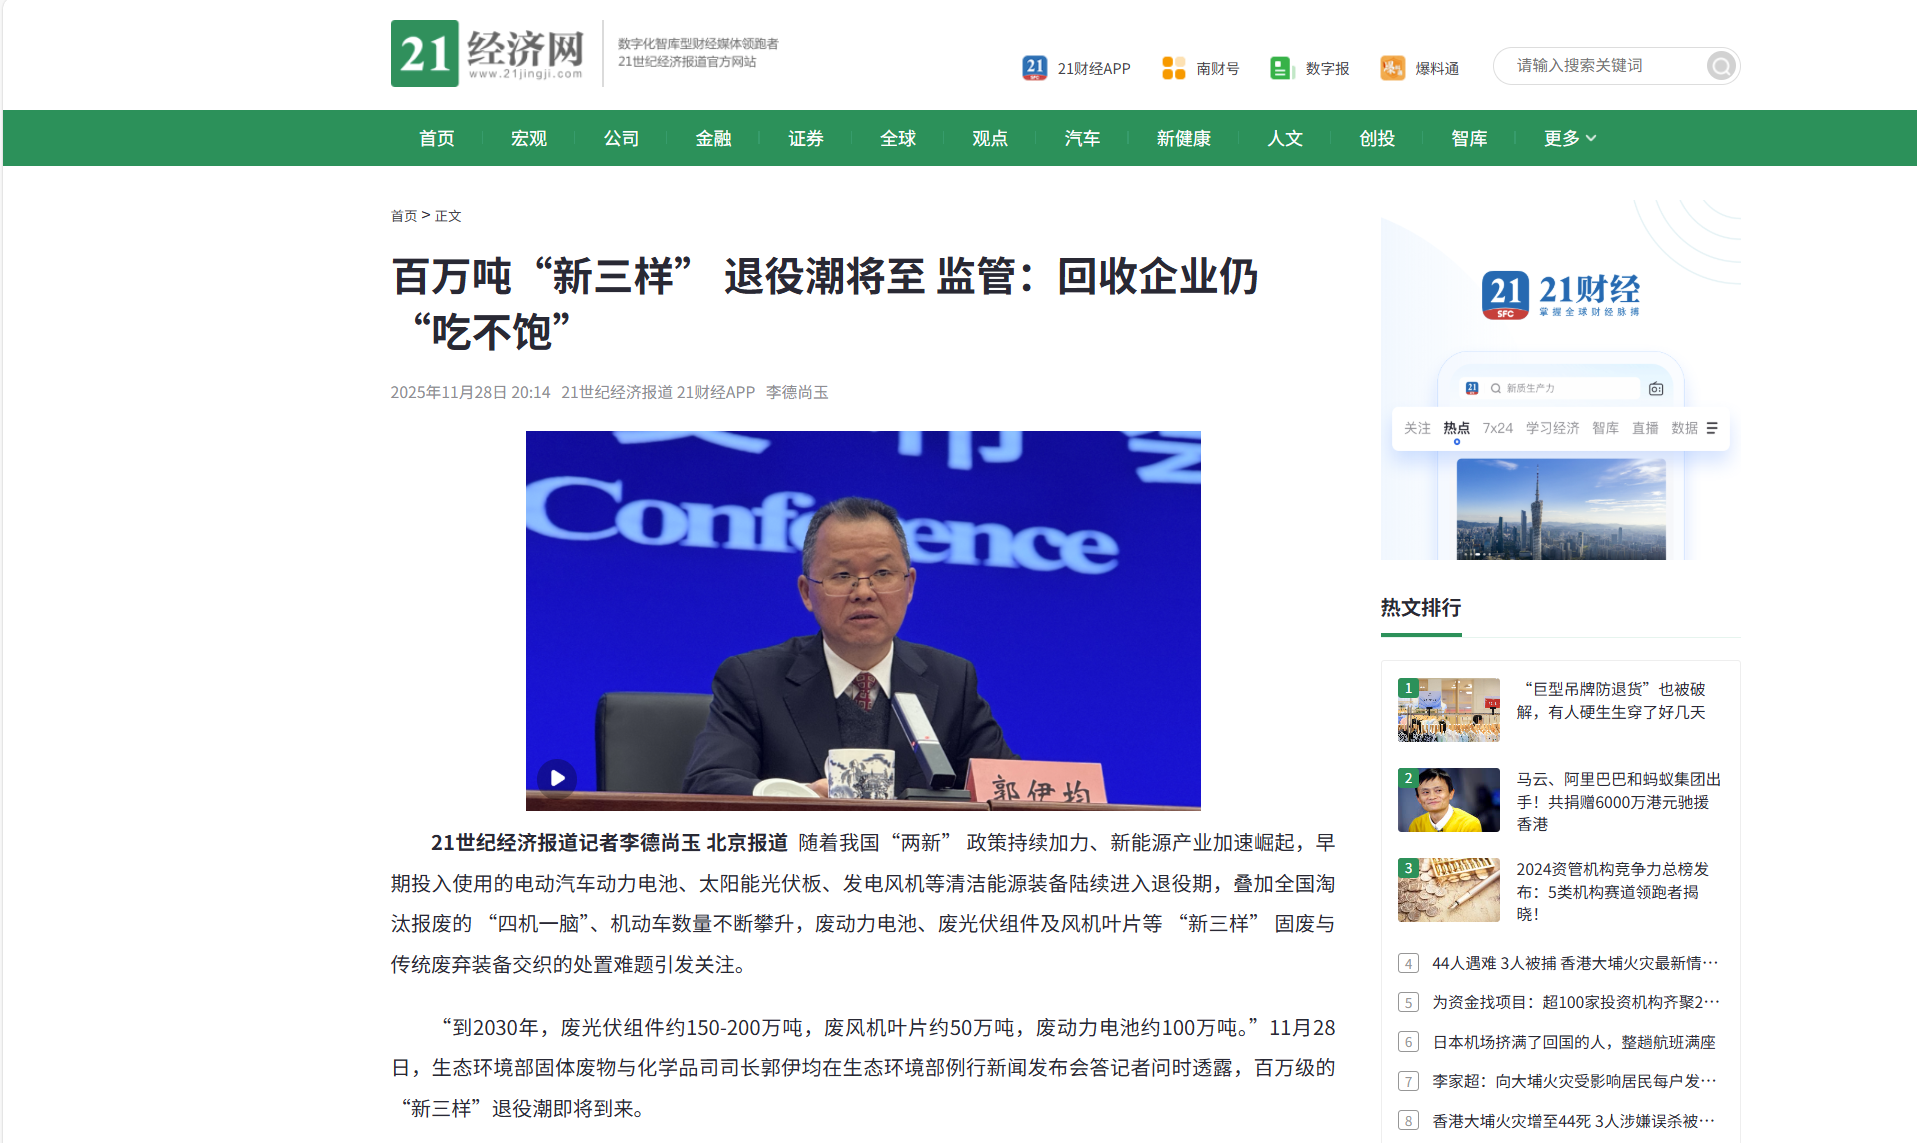Open the 金融 navigation section

click(x=714, y=138)
